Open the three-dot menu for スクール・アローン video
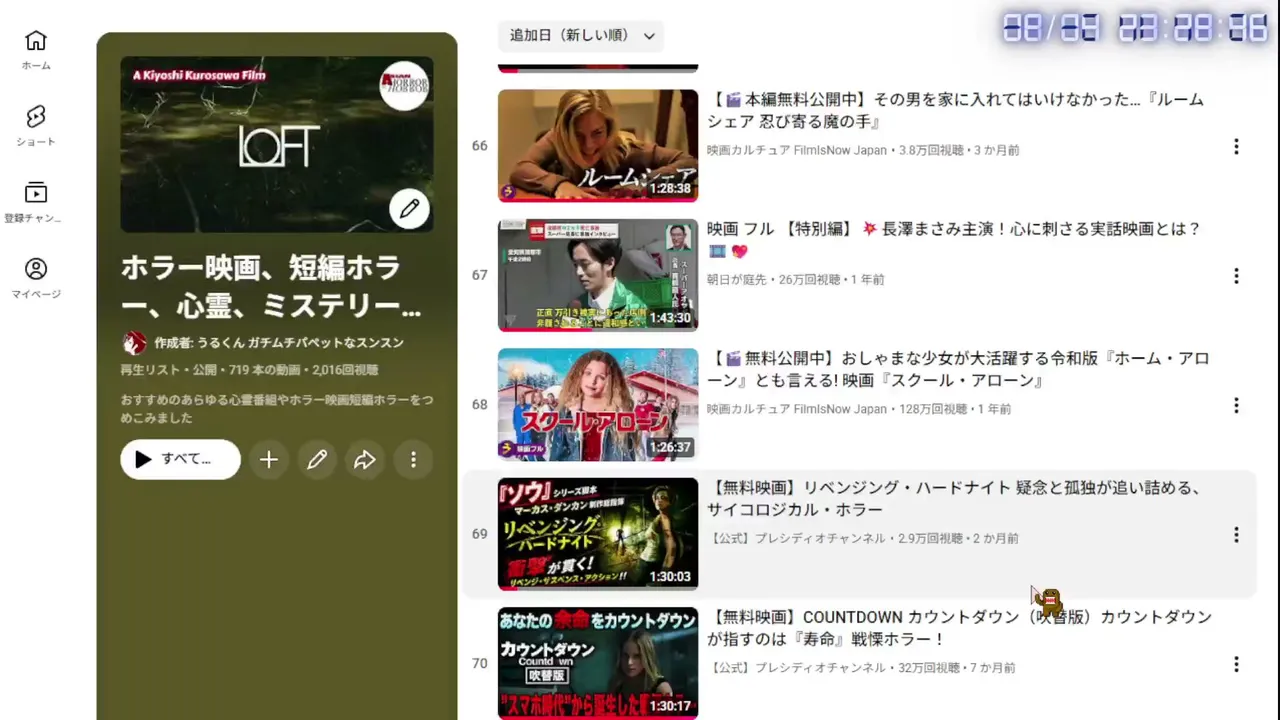Screen dimensions: 1280x720 pyautogui.click(x=1236, y=405)
